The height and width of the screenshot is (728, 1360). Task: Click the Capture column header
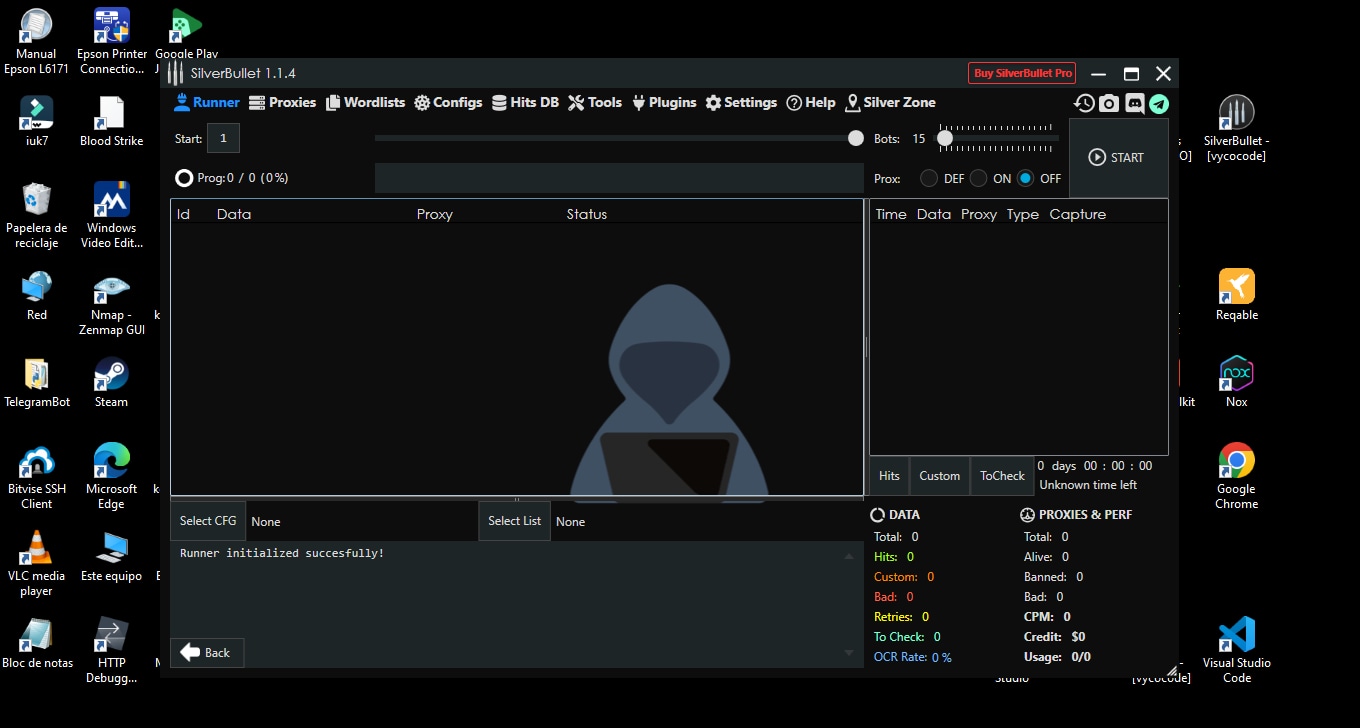pos(1078,214)
